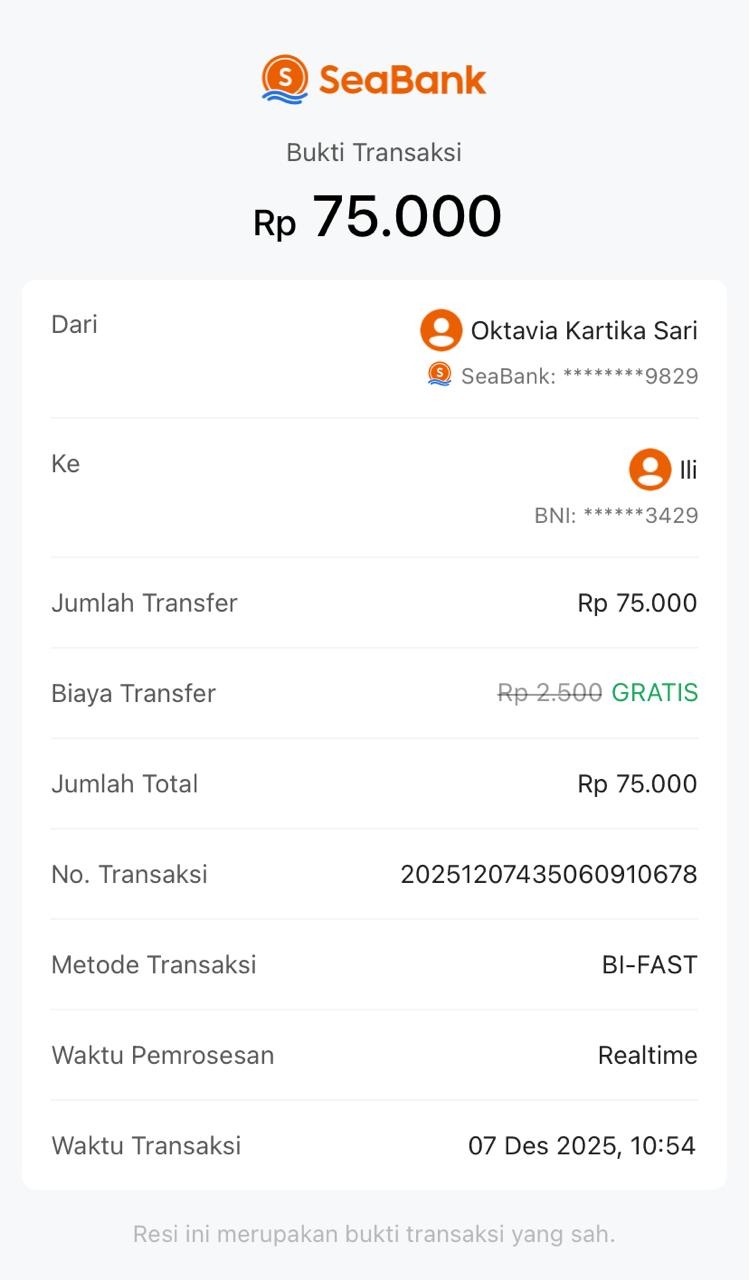Click the SeaBank logo icon at top
749x1280 pixels.
285,79
